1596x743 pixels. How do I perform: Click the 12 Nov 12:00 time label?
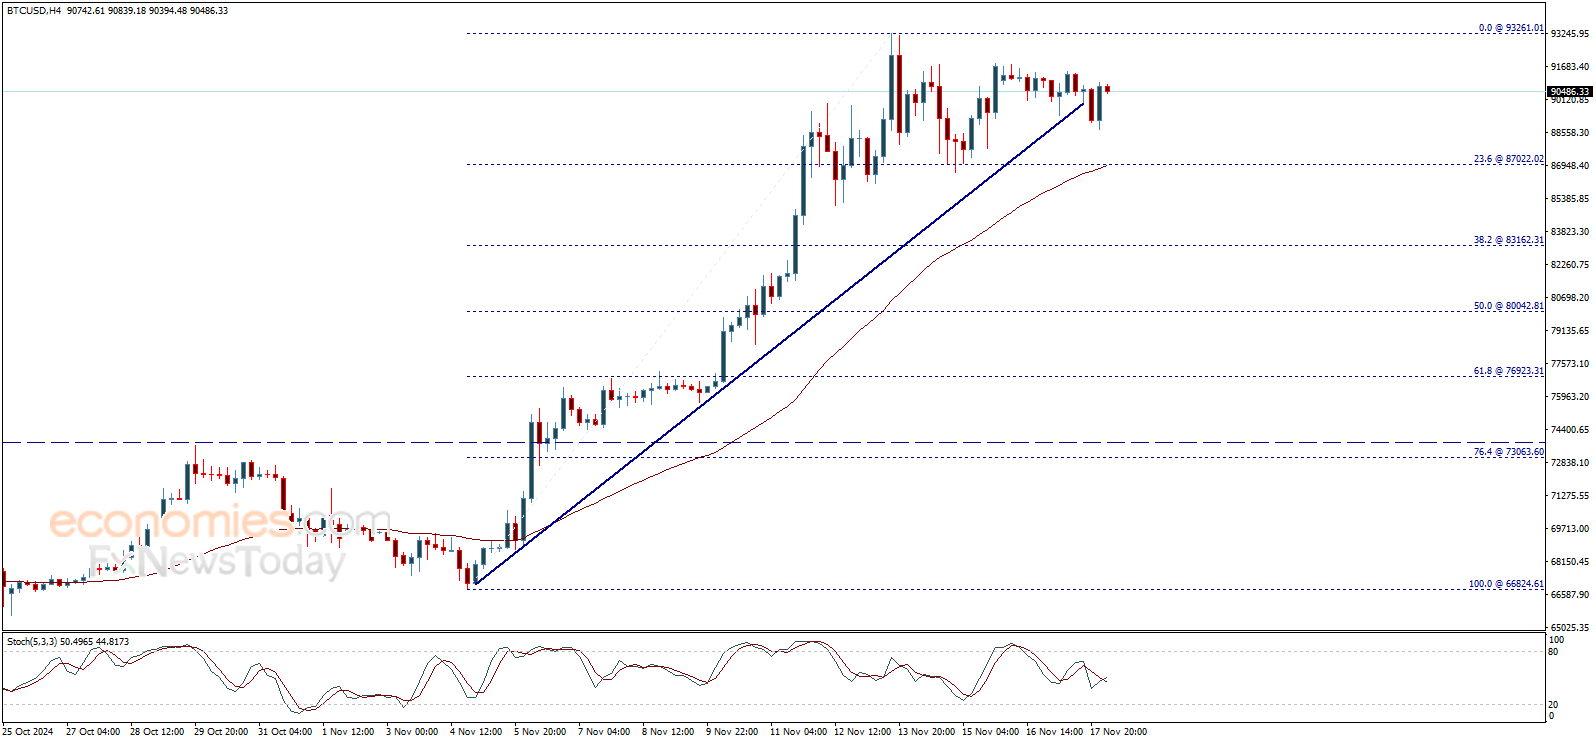tap(862, 732)
